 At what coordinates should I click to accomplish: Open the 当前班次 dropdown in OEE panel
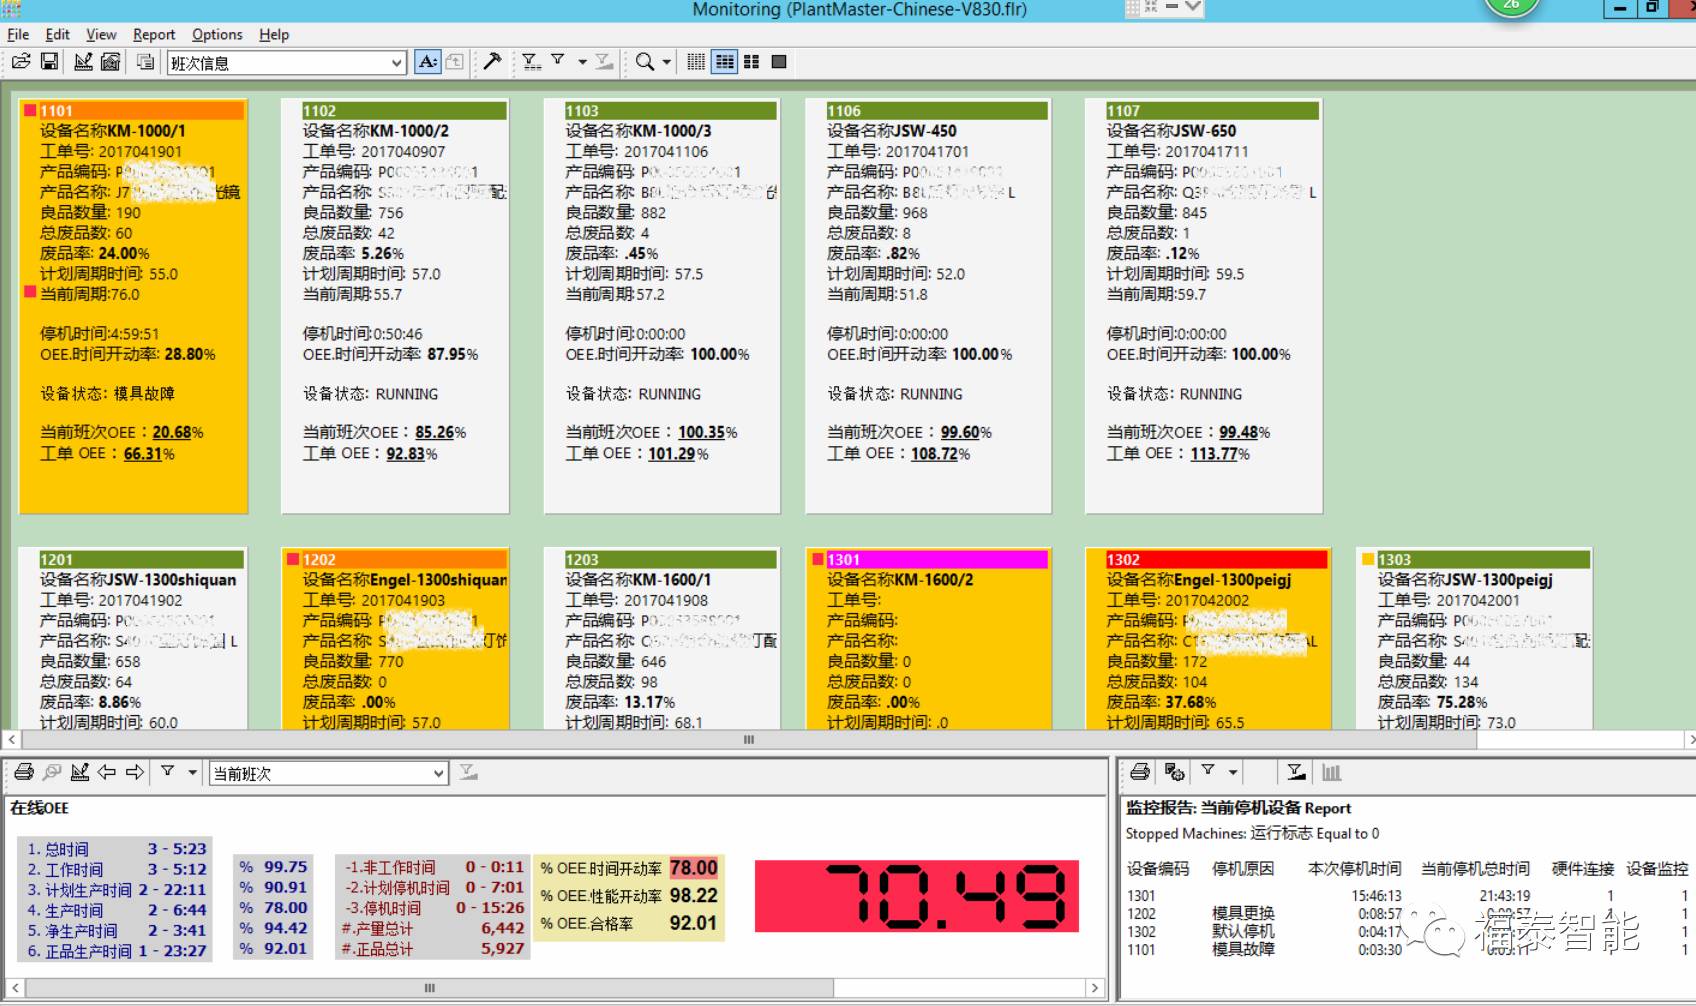click(438, 774)
